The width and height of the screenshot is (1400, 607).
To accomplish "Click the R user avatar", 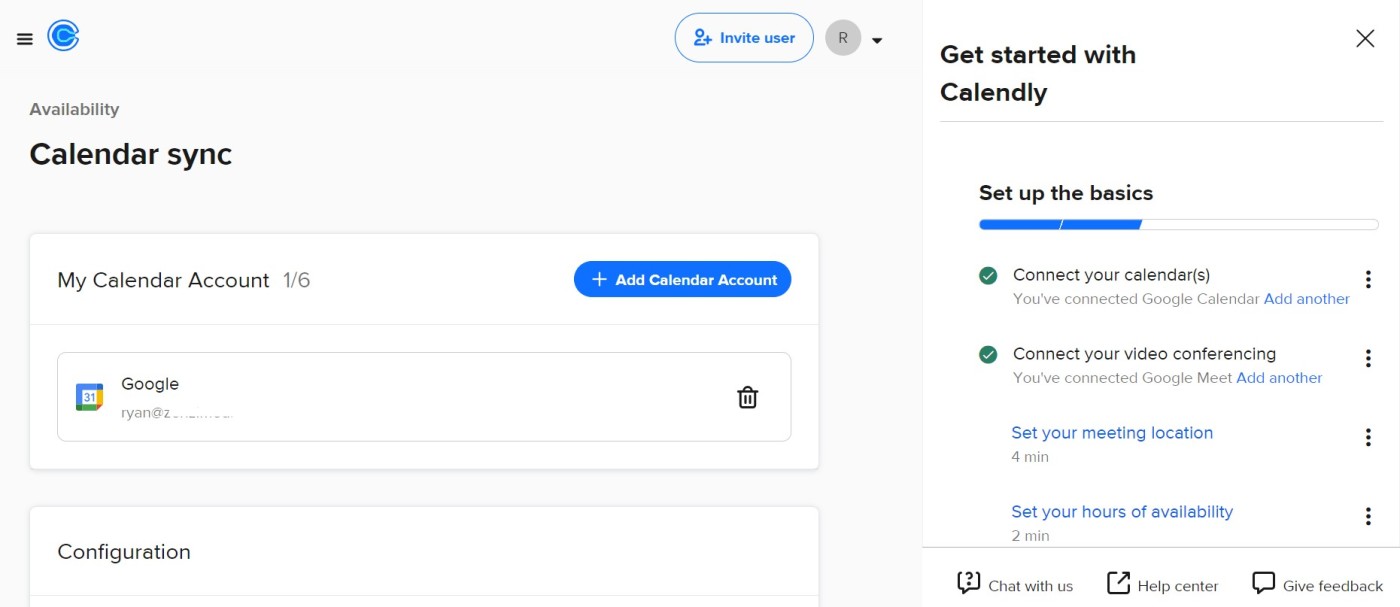I will coord(843,38).
